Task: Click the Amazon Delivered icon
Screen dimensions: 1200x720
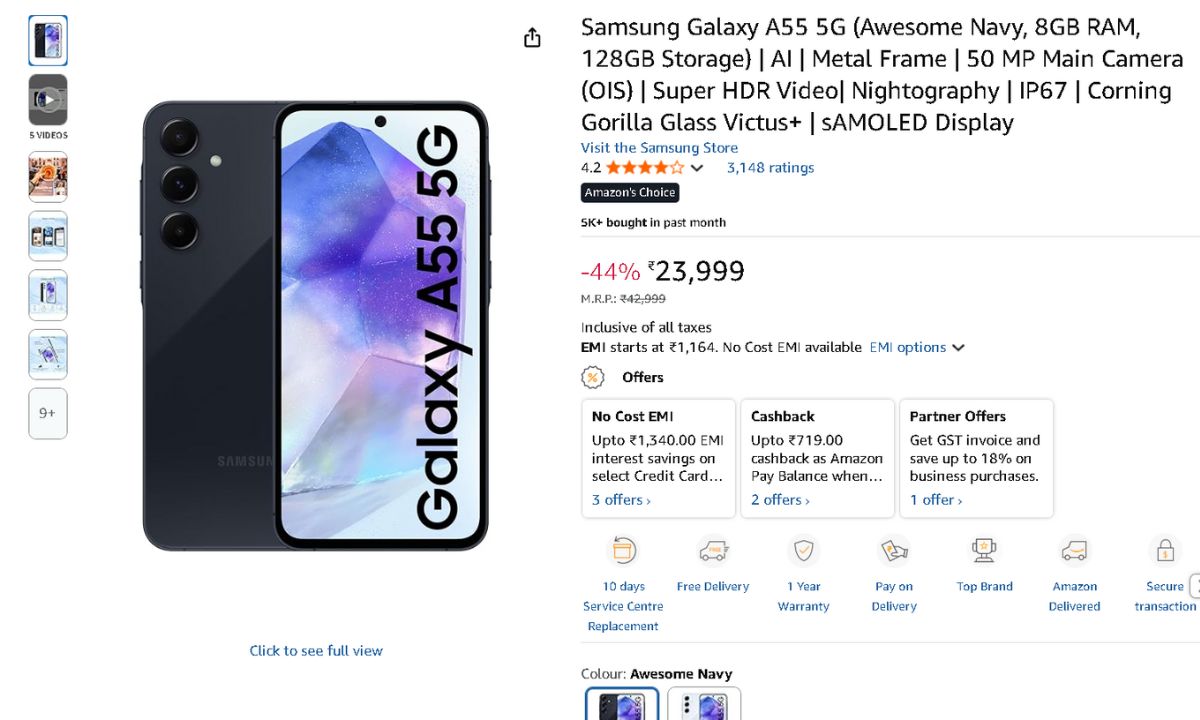Action: (1074, 551)
